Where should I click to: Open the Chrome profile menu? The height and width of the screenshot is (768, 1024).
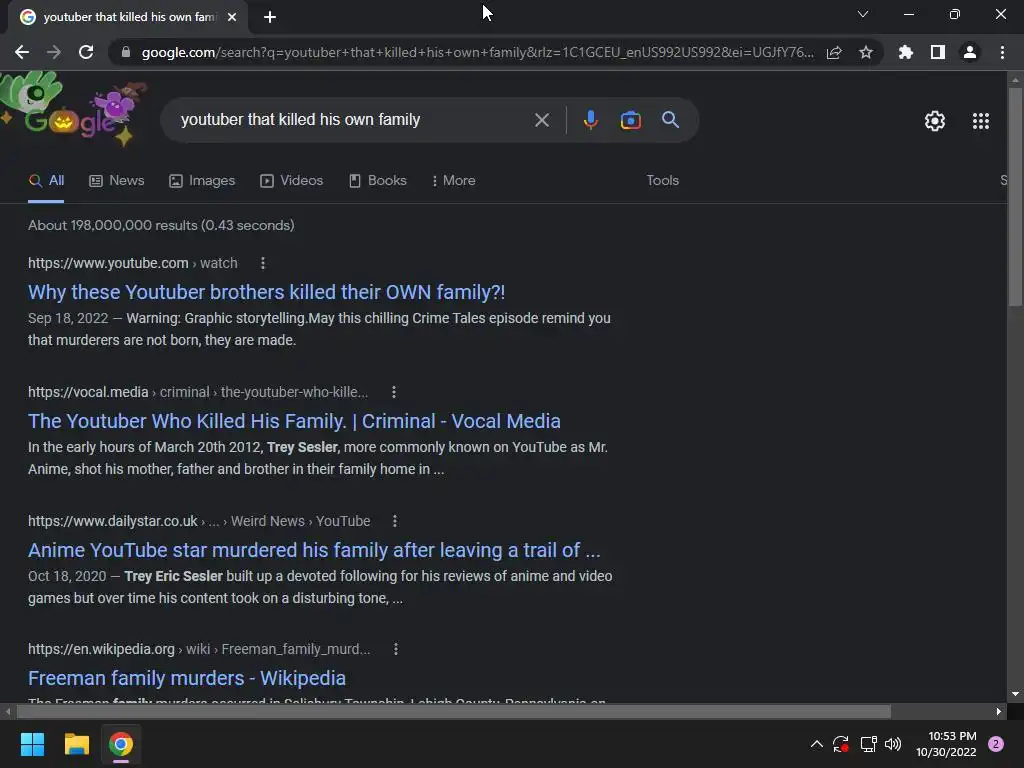click(970, 52)
